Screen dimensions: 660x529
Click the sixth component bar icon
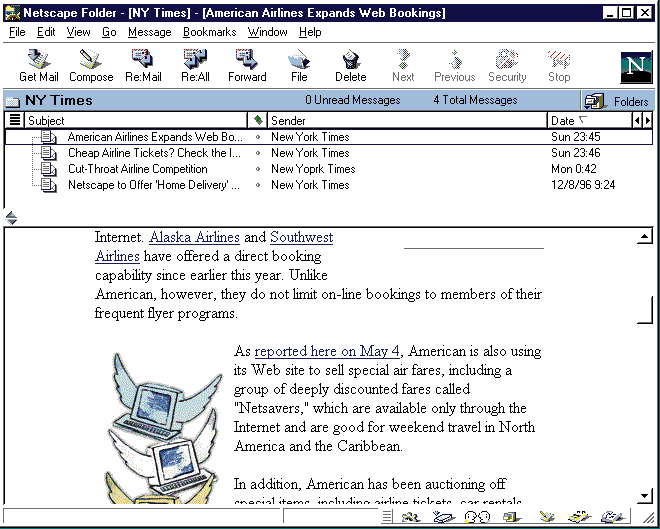(x=580, y=517)
